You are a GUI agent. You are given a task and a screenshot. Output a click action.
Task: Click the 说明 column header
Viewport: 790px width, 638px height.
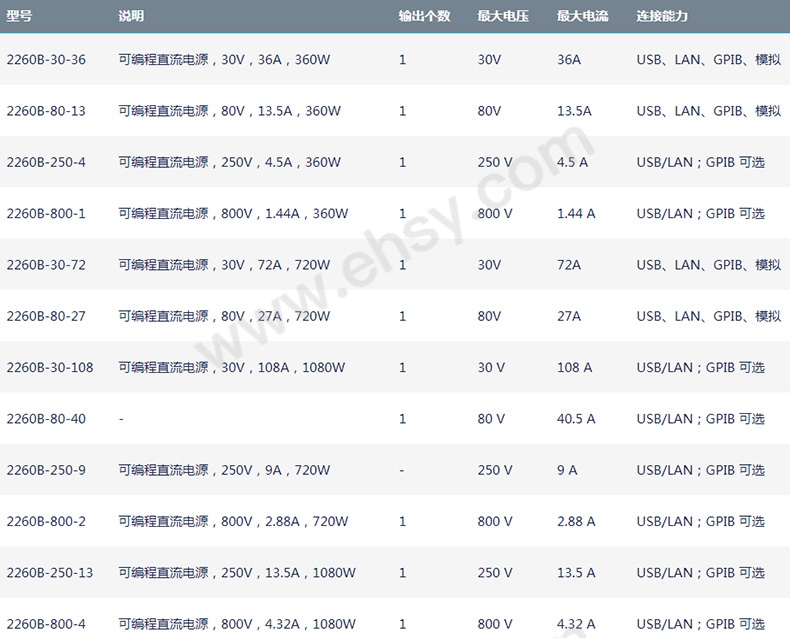[x=131, y=17]
